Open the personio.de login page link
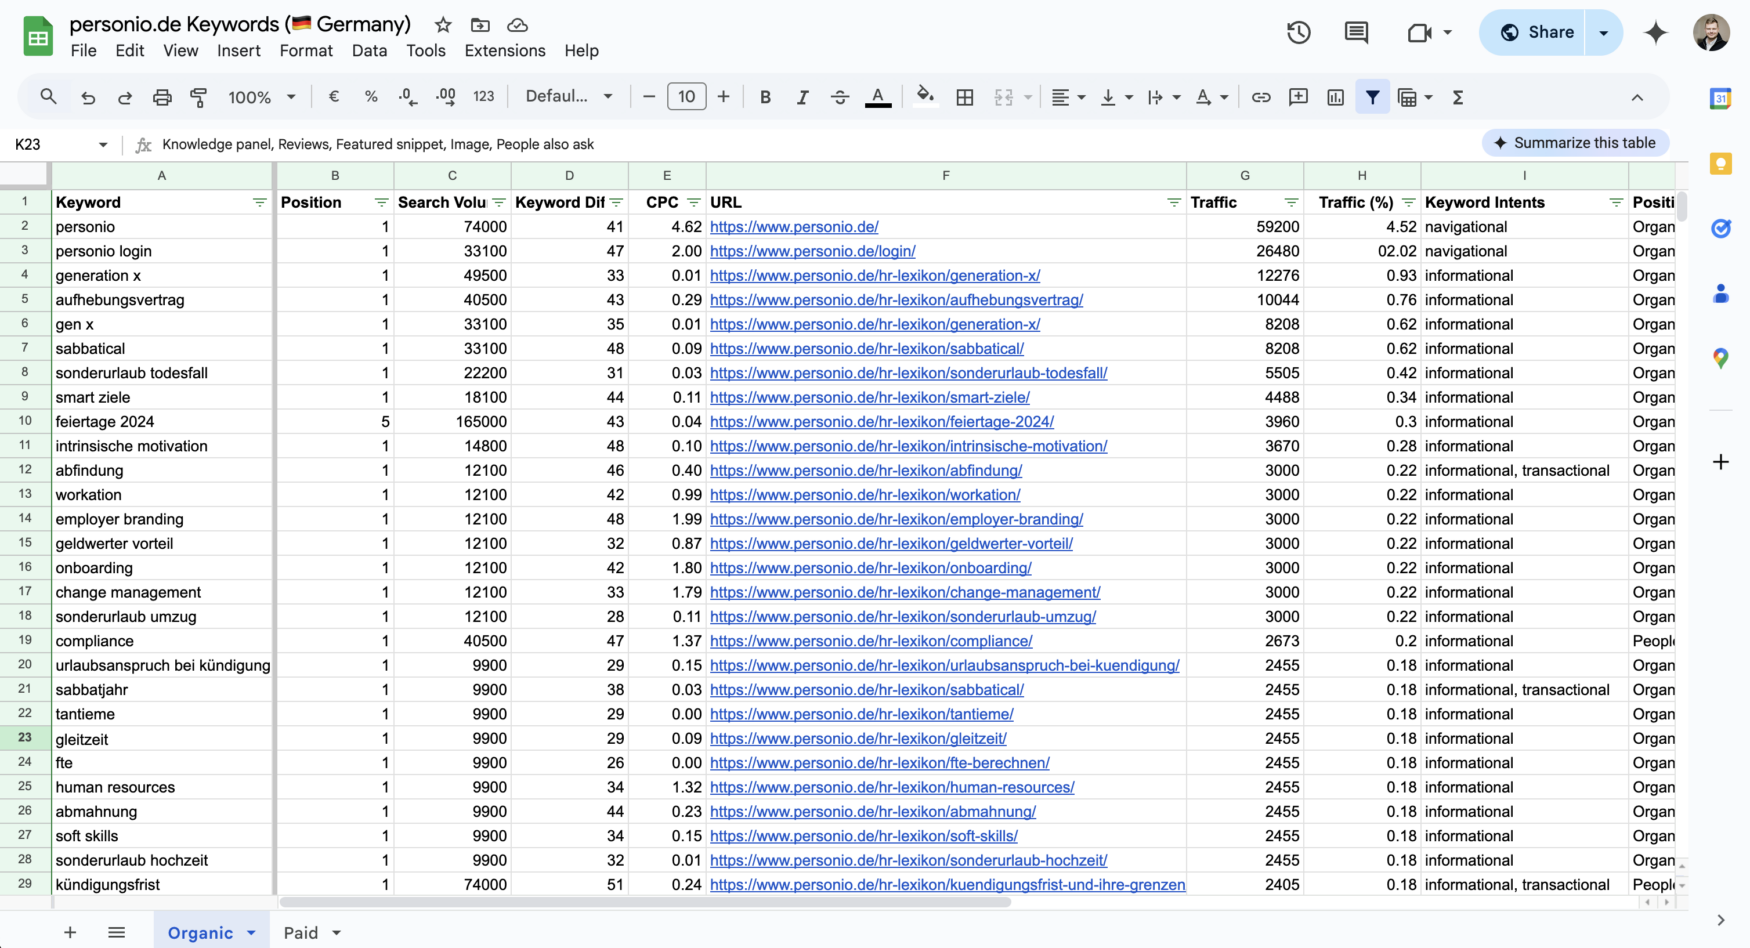This screenshot has height=948, width=1750. (x=812, y=251)
